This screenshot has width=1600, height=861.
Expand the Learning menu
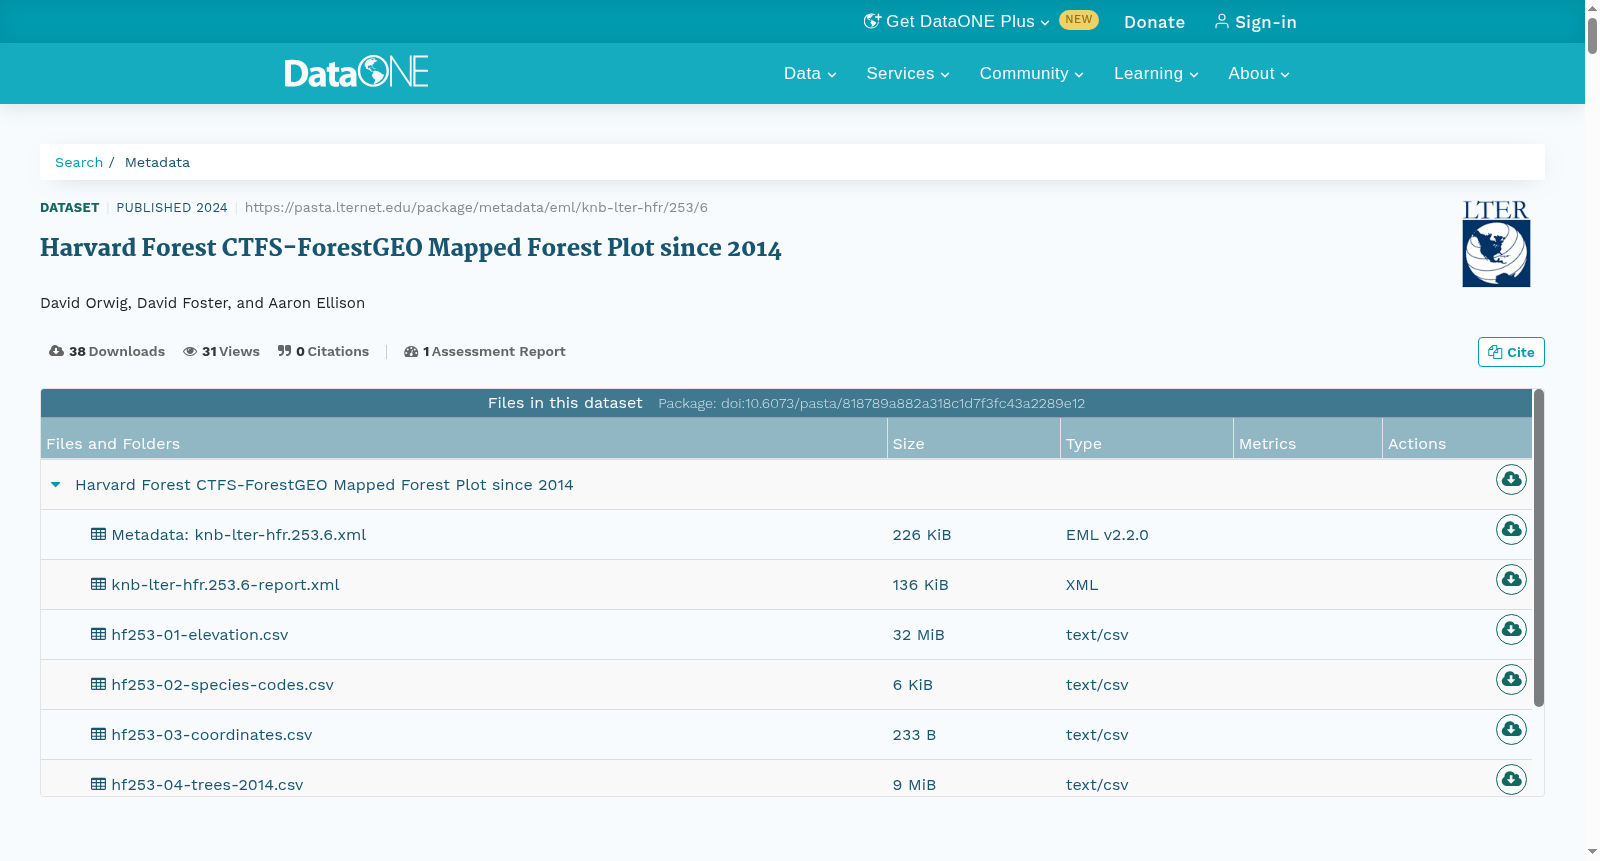point(1156,74)
